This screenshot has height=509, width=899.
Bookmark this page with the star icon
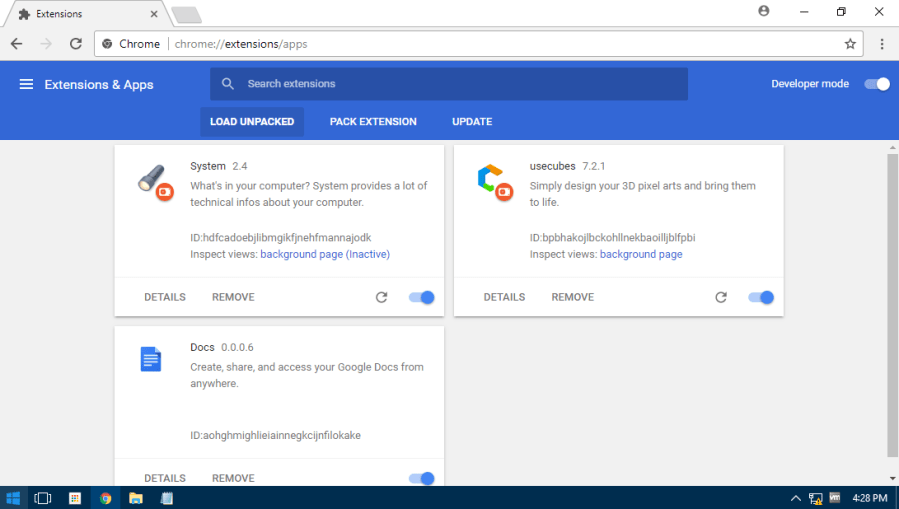pyautogui.click(x=850, y=44)
